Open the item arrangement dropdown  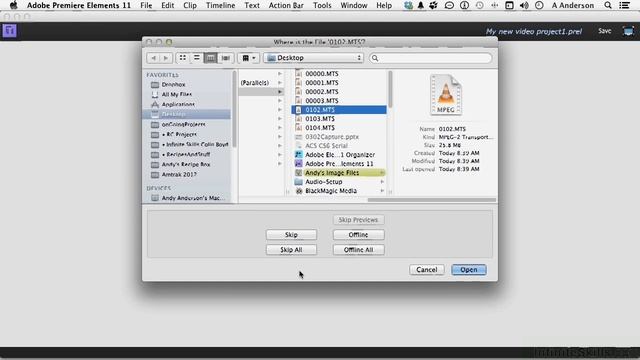pyautogui.click(x=249, y=58)
